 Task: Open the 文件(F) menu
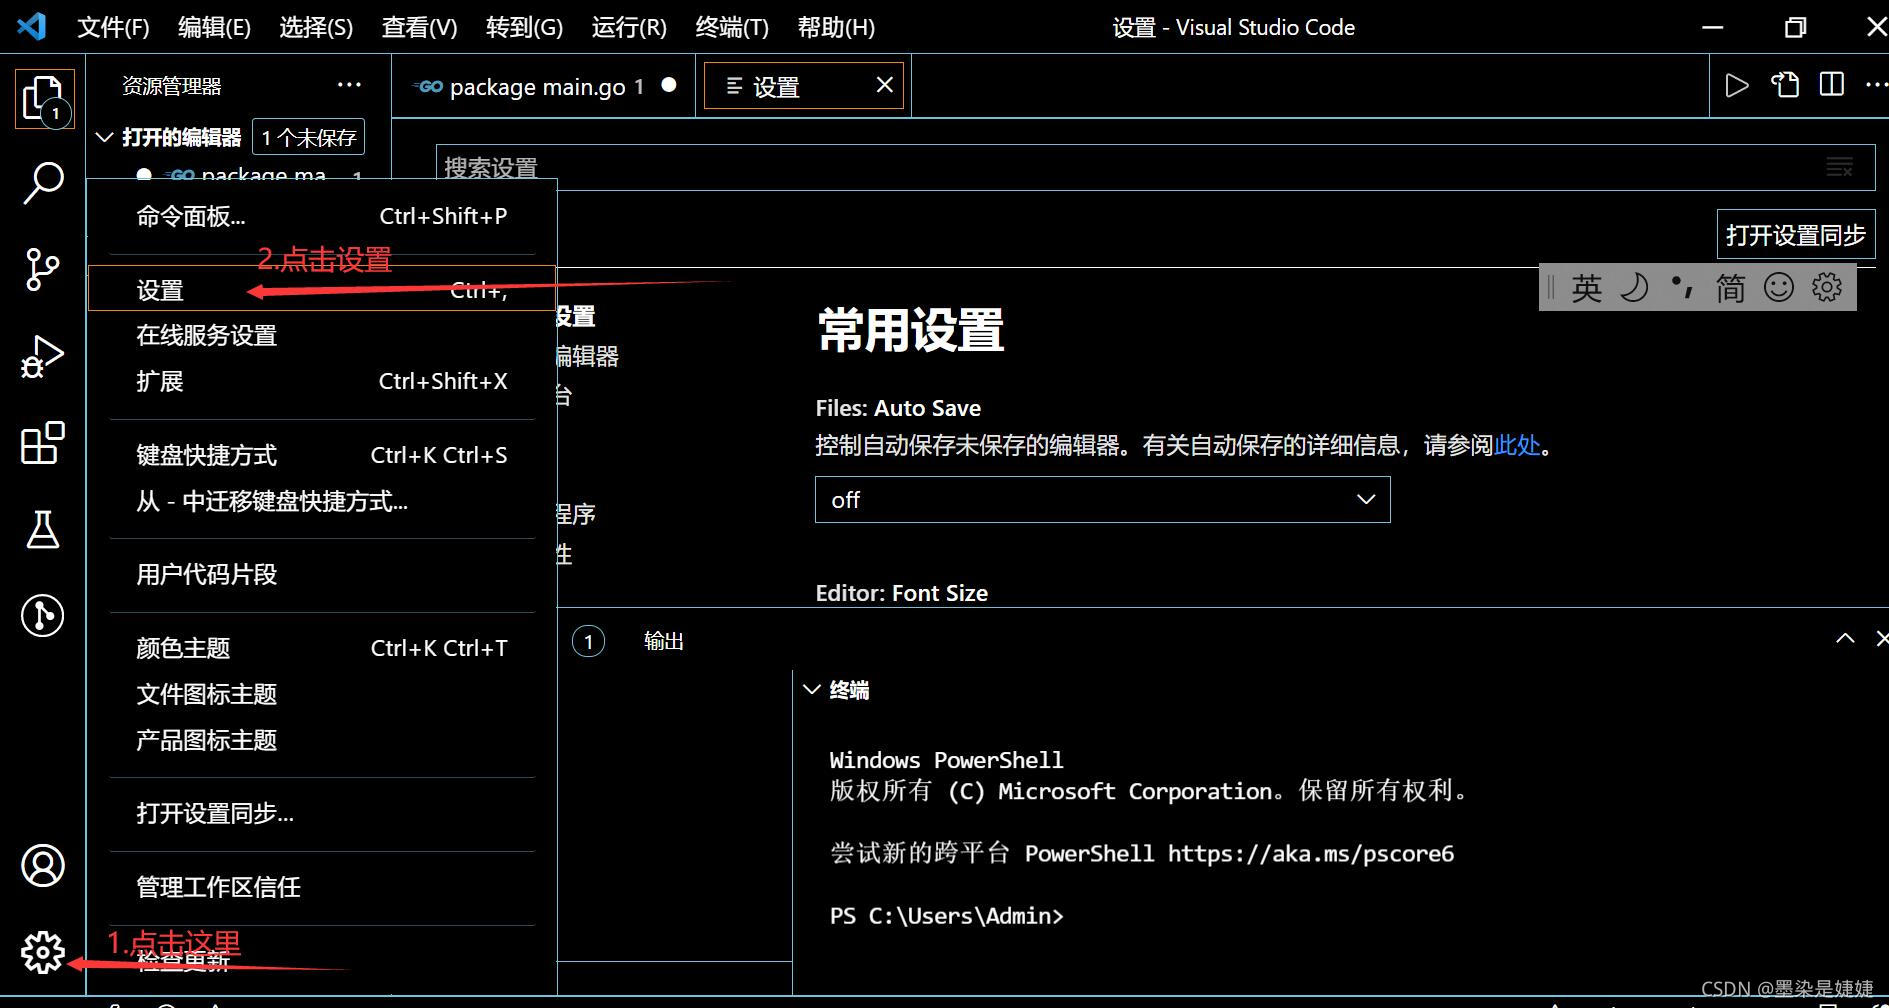point(113,27)
